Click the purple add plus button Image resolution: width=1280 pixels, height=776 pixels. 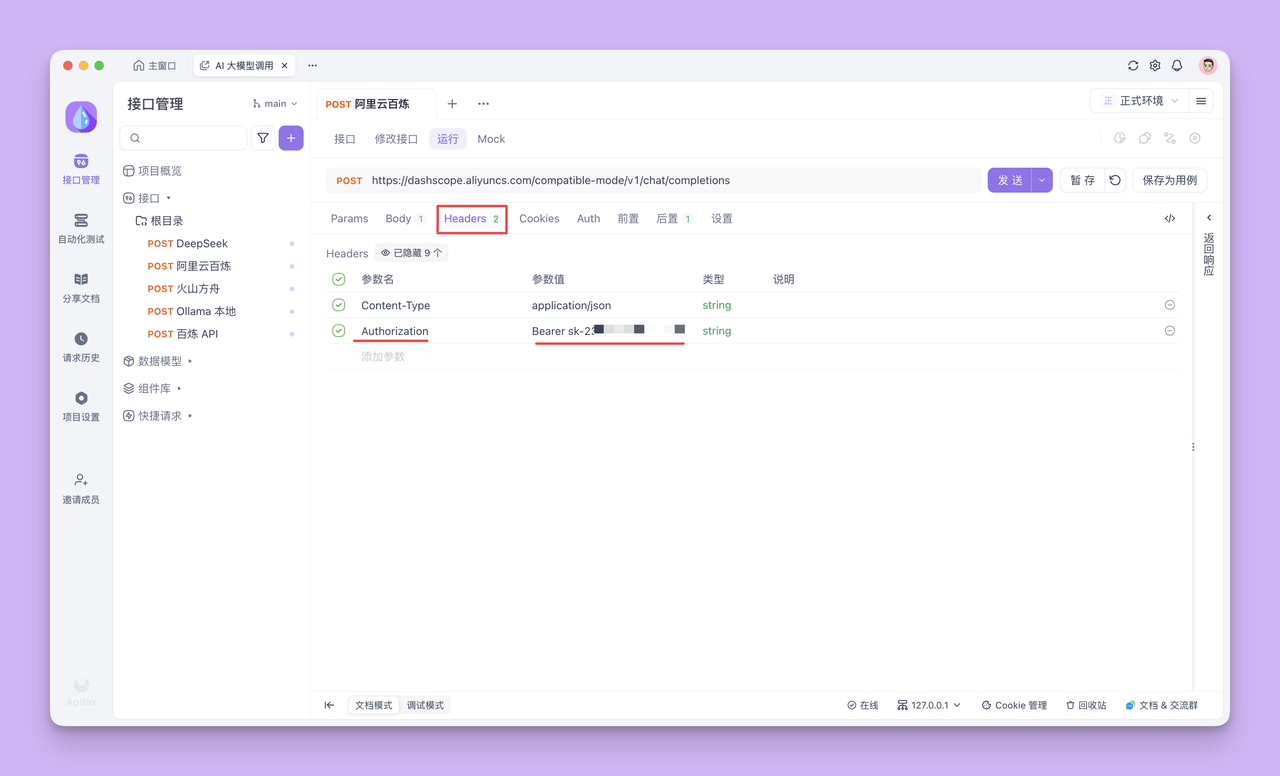coord(291,138)
